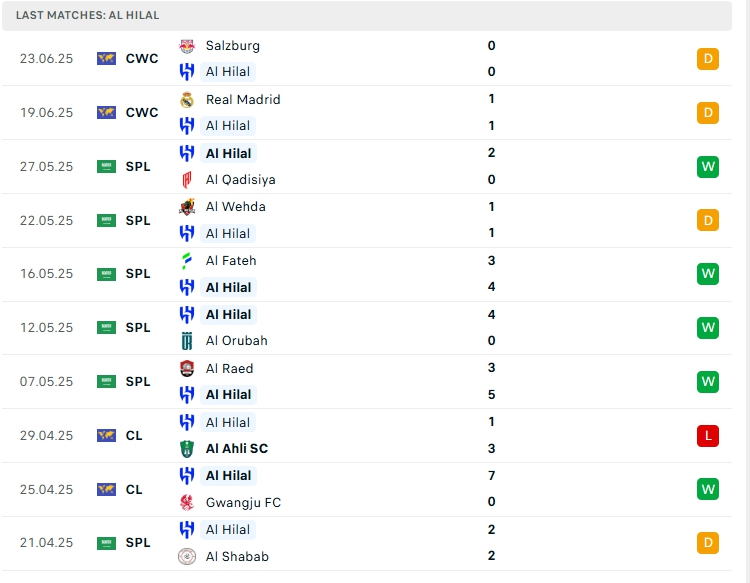Click the Al Ahli SC crest
Image resolution: width=750 pixels, height=583 pixels.
(x=187, y=449)
